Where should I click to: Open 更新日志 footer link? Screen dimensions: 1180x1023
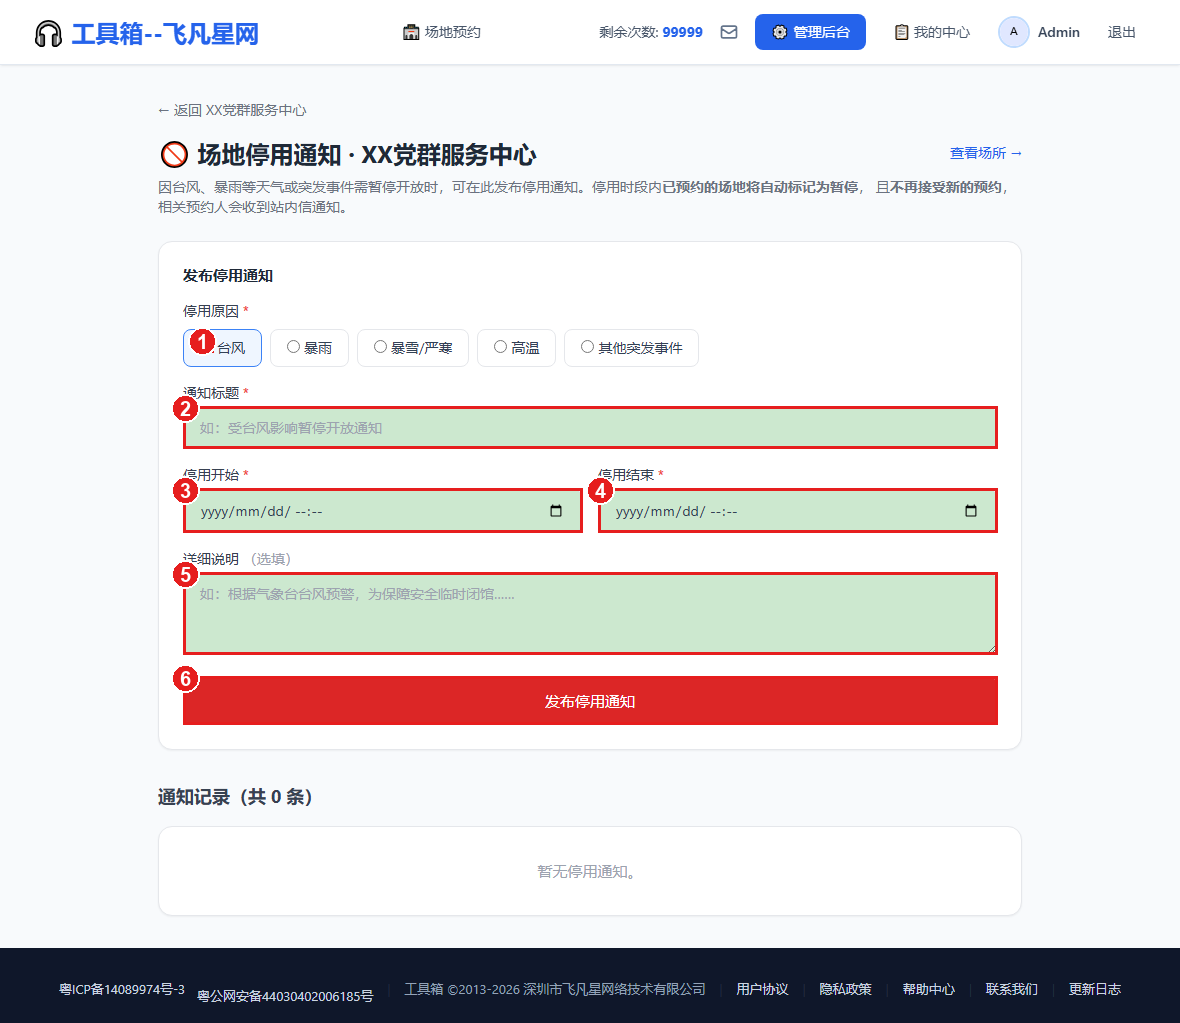(x=1095, y=989)
